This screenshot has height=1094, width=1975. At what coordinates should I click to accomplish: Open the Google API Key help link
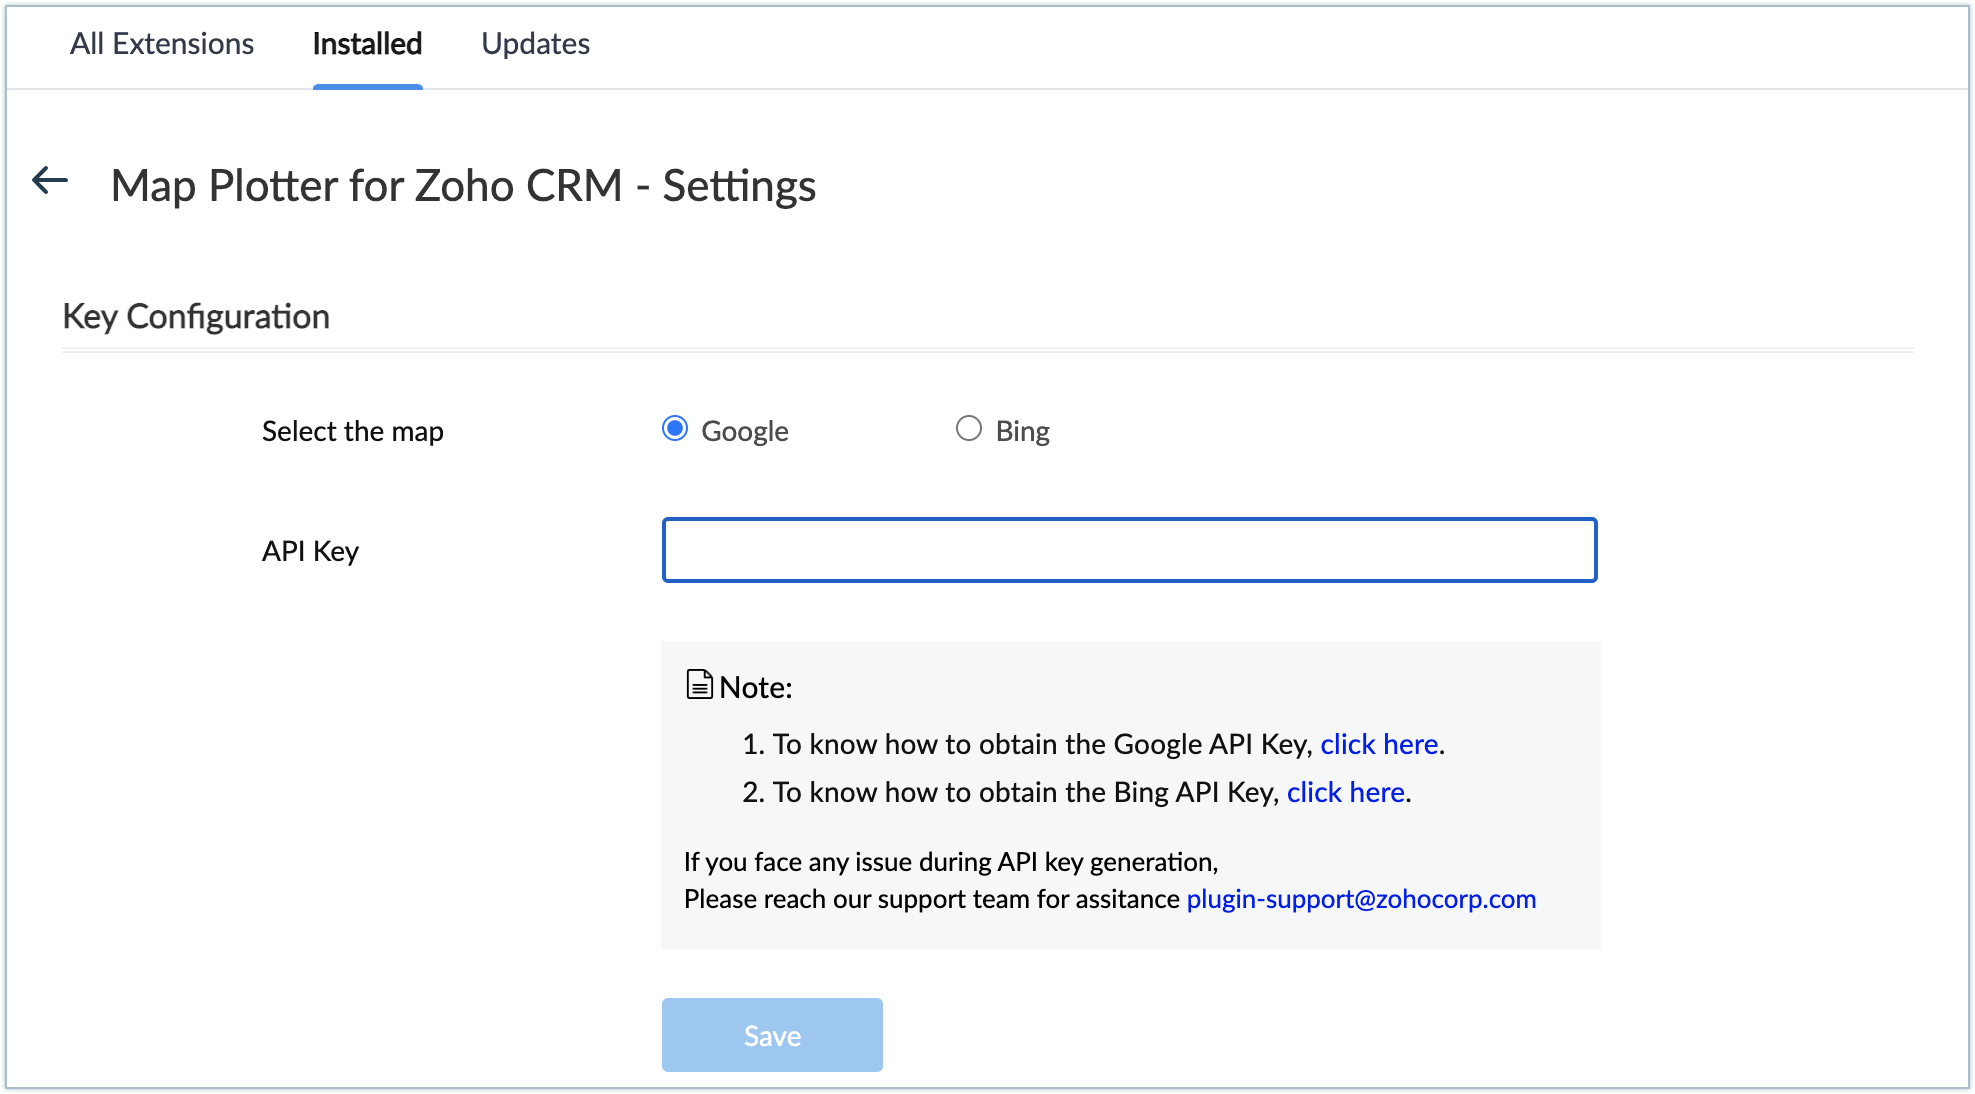[x=1378, y=744]
